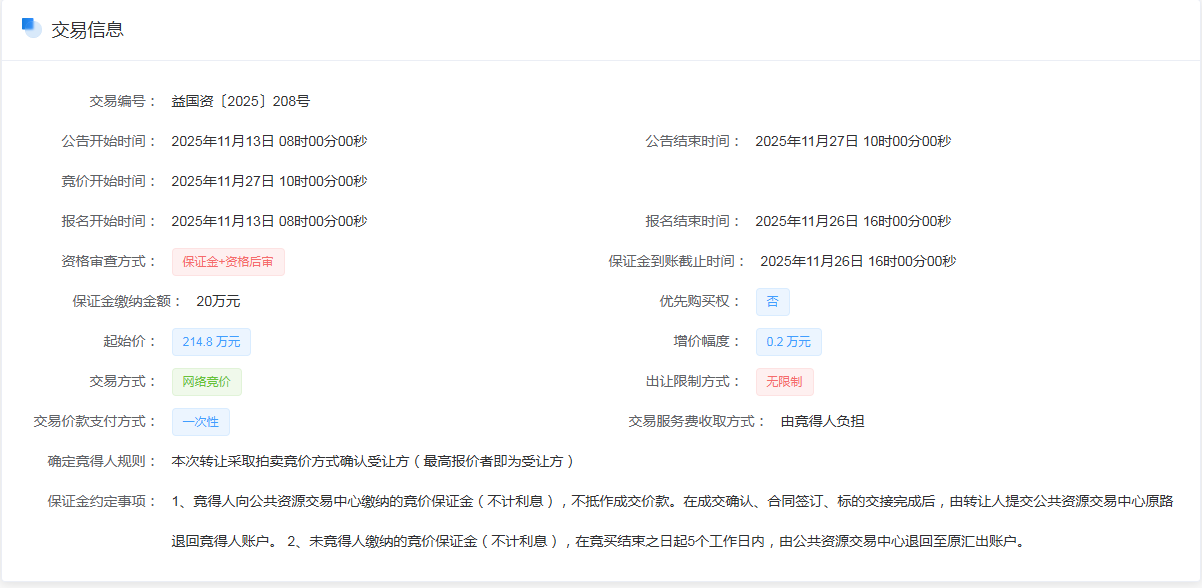Click the 确定竞得人规则 description text
1202x588 pixels.
[x=373, y=461]
